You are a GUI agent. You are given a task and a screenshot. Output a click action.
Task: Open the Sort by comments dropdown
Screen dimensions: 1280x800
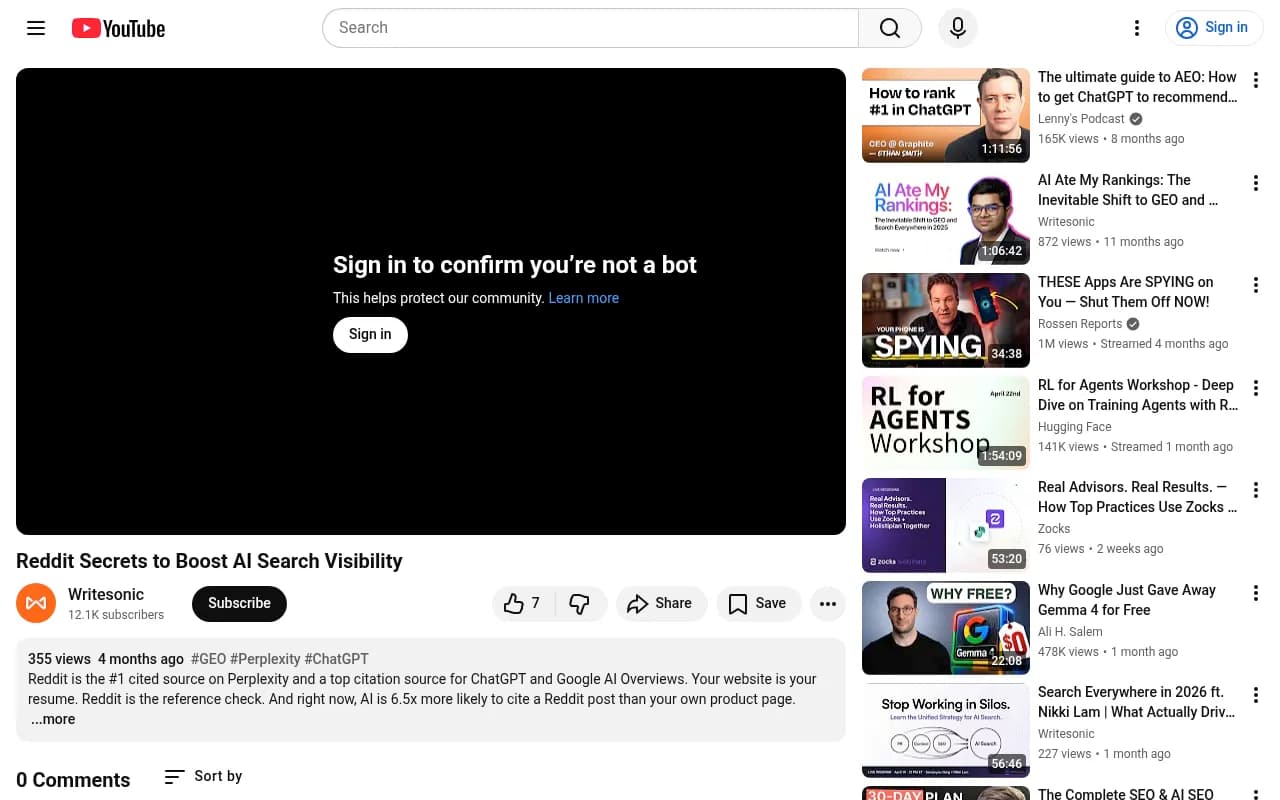[x=203, y=776]
